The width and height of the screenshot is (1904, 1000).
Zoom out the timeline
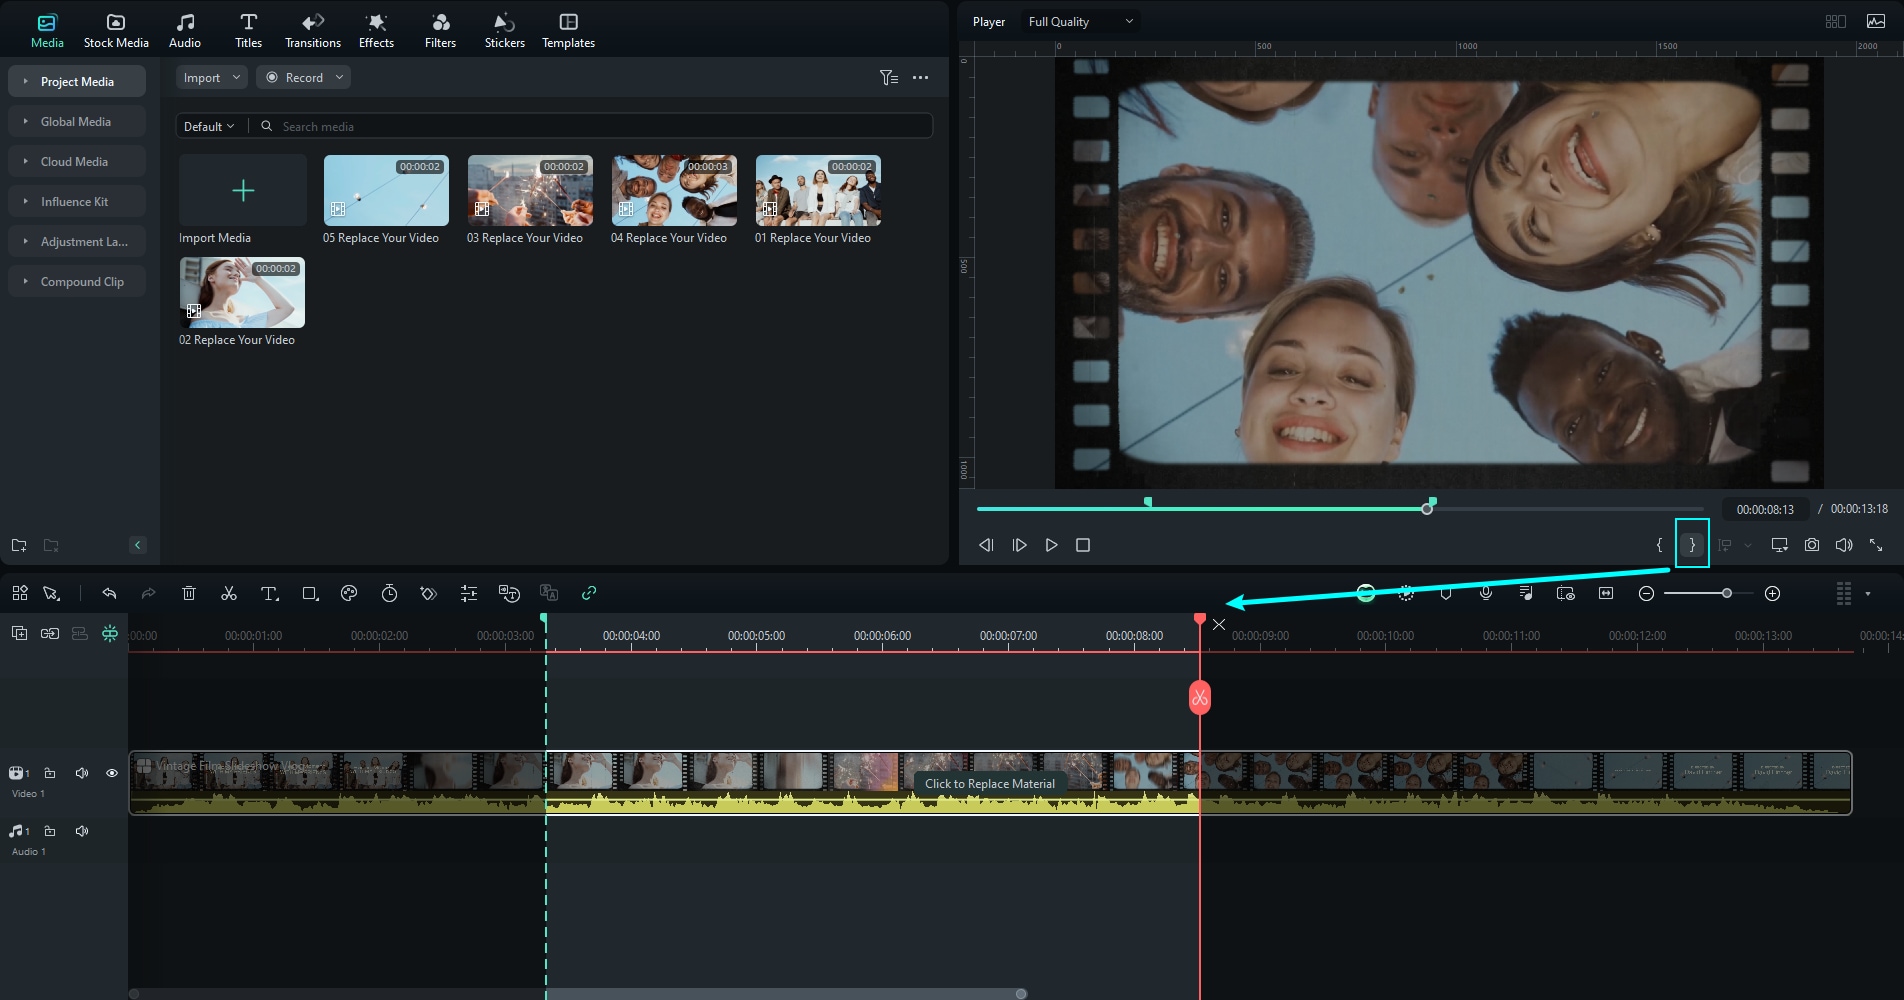pos(1646,593)
